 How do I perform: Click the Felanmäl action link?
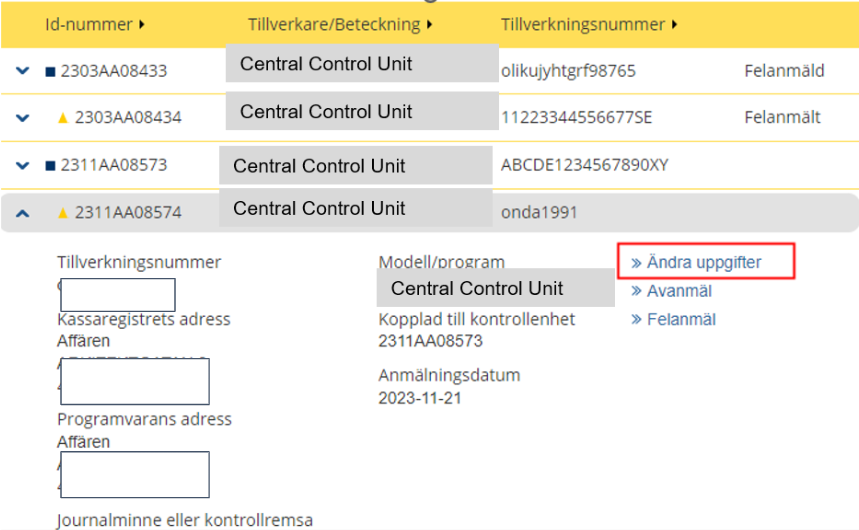coord(680,320)
